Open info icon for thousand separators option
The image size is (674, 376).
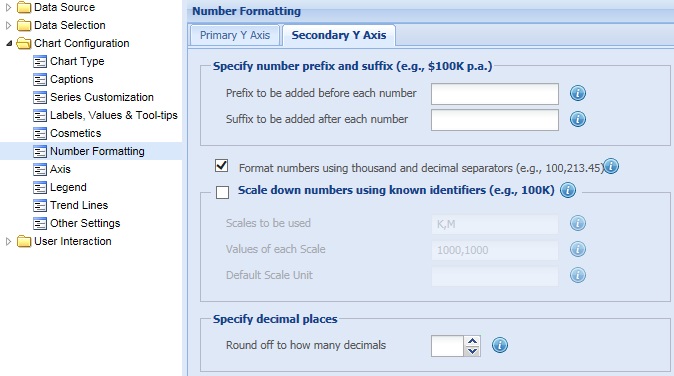click(x=611, y=166)
